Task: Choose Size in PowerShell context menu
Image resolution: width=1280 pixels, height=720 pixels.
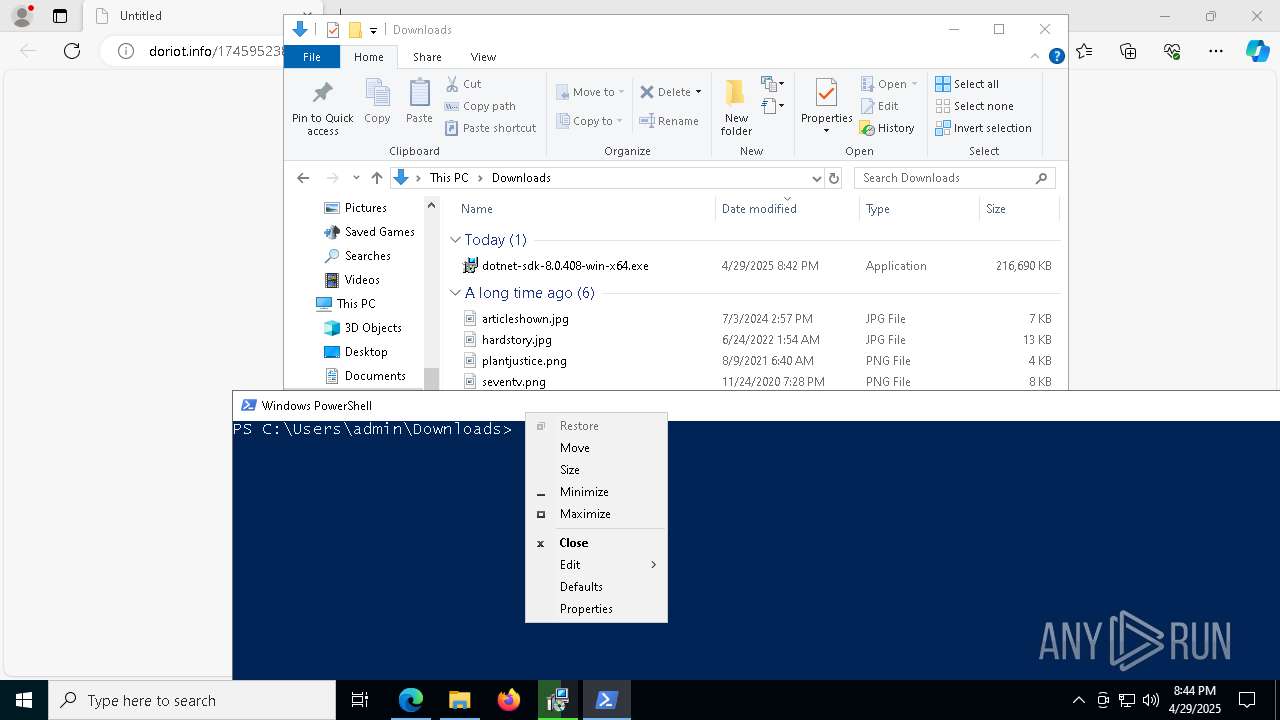Action: 596,470
